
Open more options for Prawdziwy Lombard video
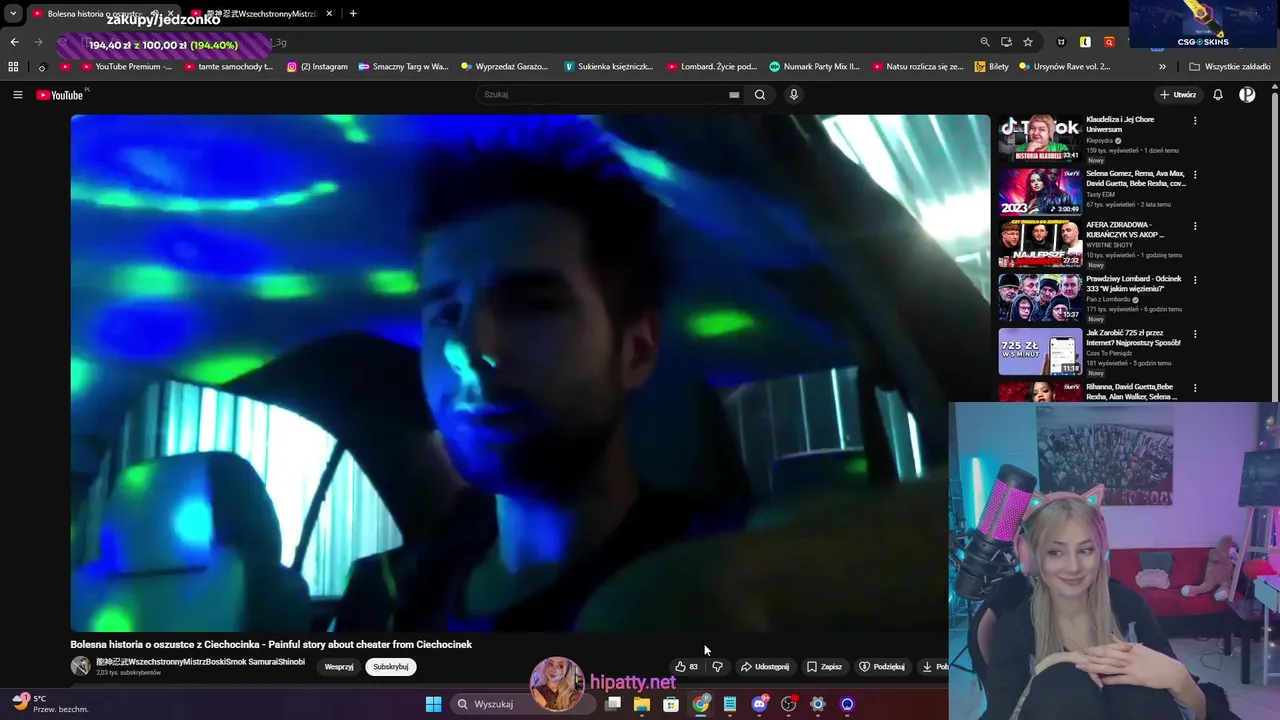coord(1195,281)
